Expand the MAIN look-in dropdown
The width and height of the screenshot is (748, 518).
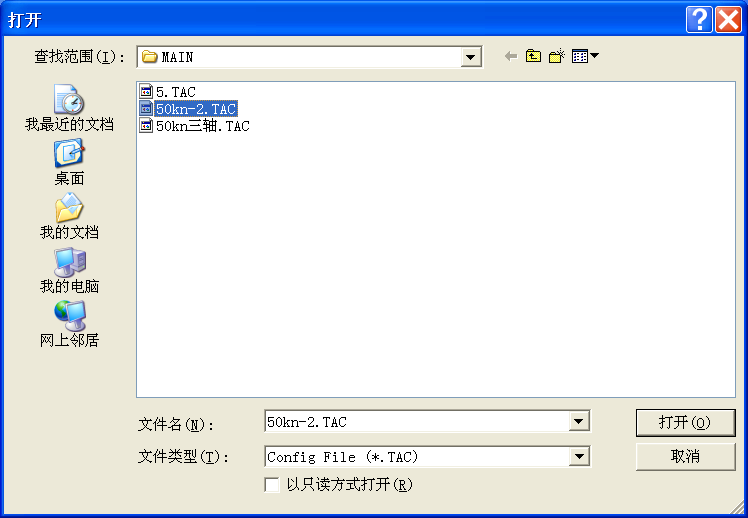click(470, 57)
